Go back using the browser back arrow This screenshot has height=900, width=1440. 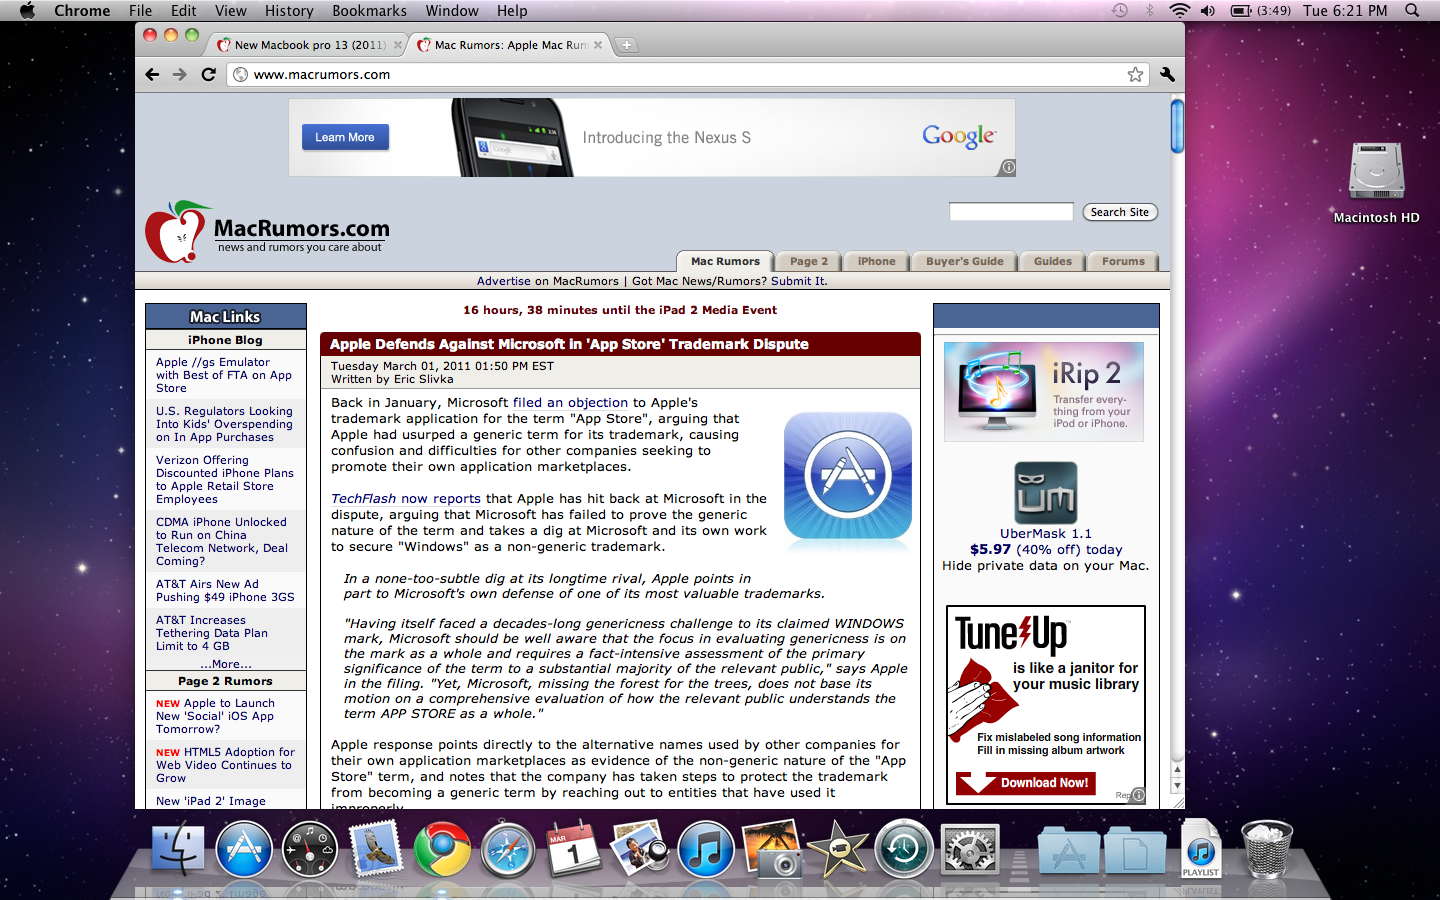click(x=152, y=74)
